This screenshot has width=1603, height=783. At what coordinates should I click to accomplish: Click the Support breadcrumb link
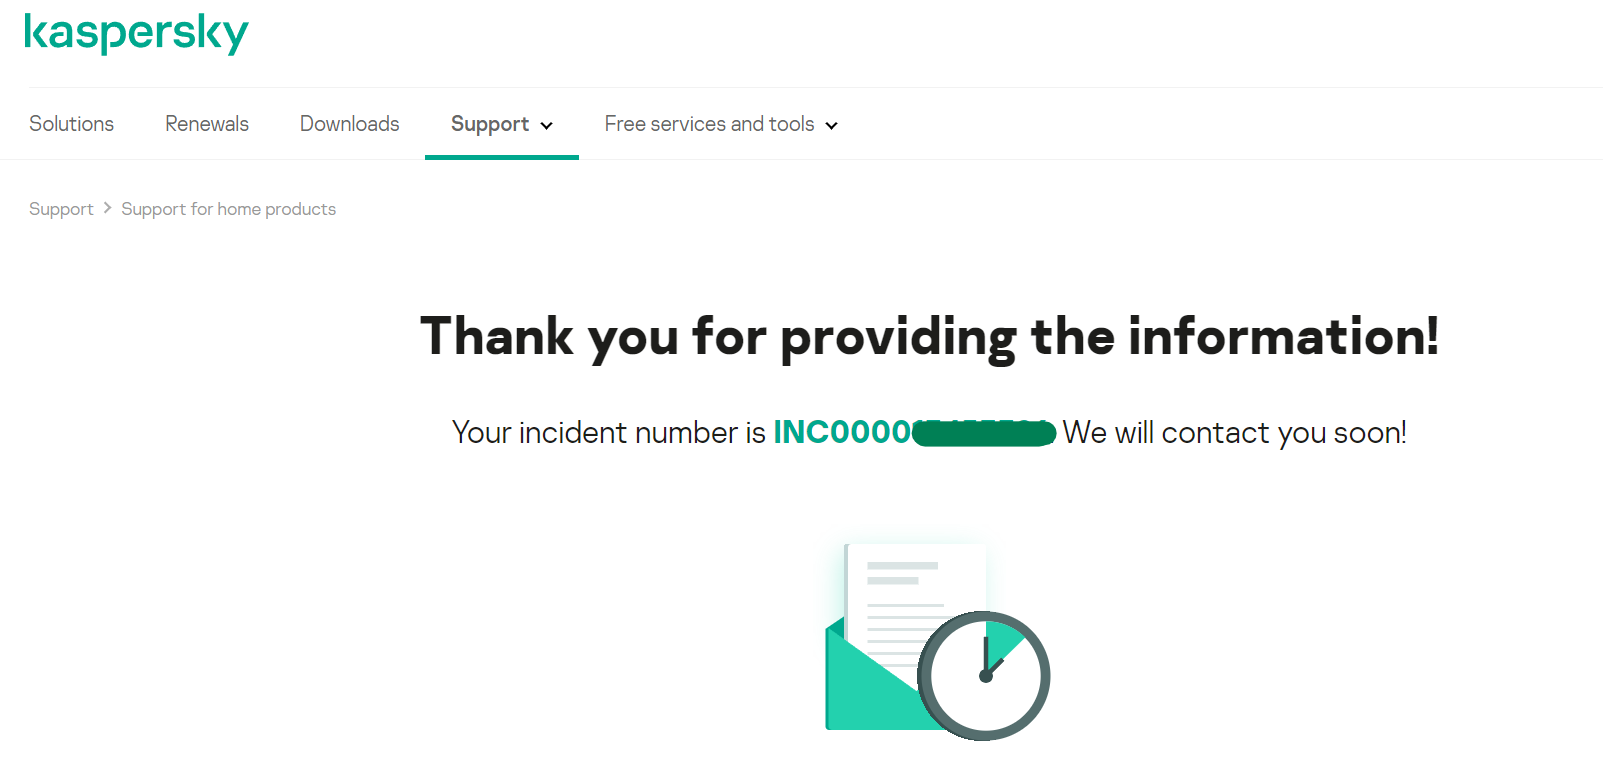[61, 209]
